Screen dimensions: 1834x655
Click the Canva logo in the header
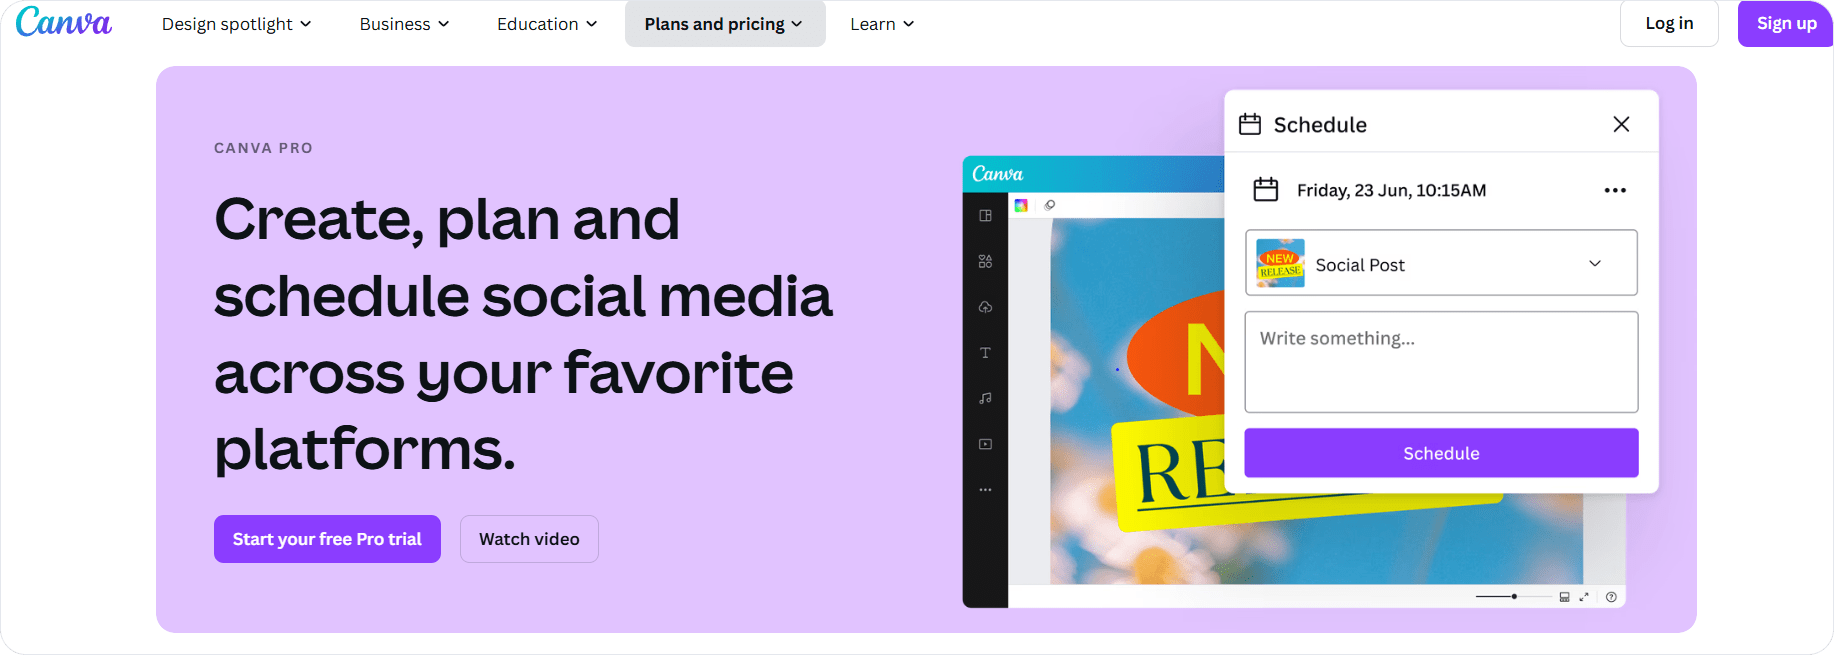pos(64,22)
